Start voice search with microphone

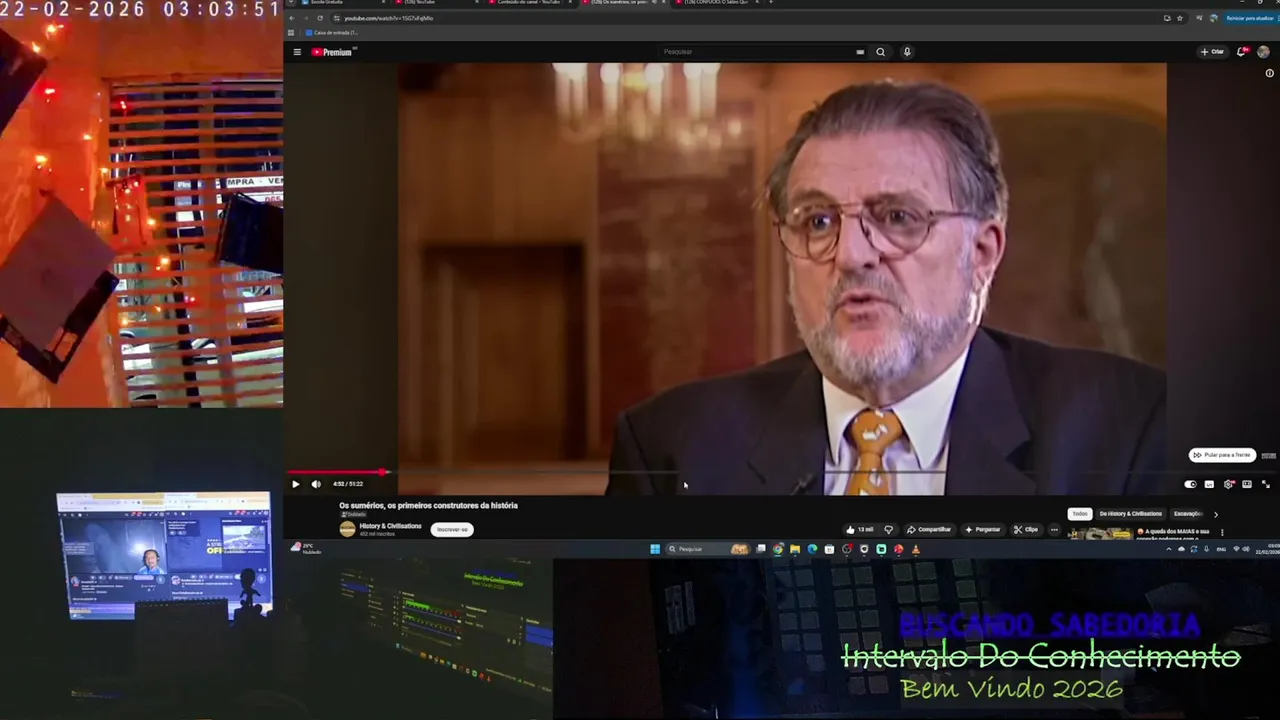coord(907,52)
